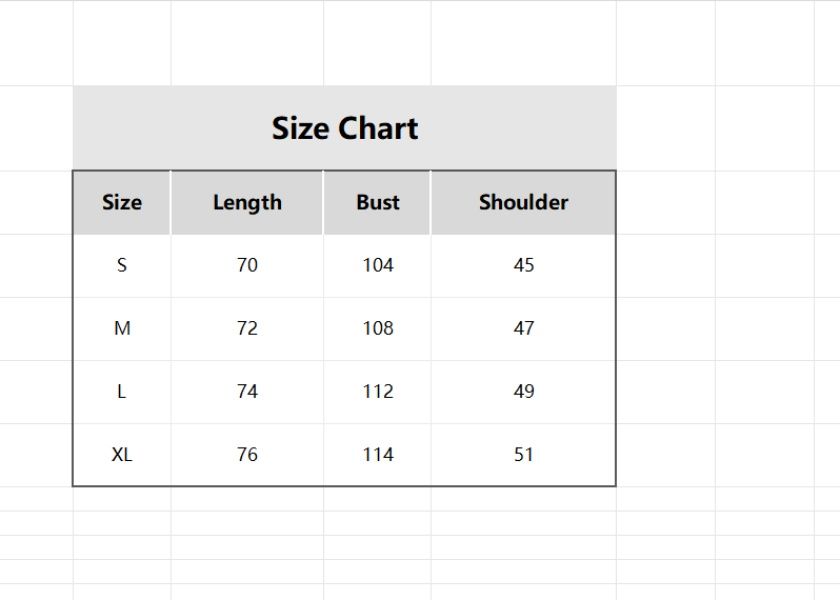This screenshot has height=600, width=840.
Task: Select the cell showing 76
Action: pos(247,454)
